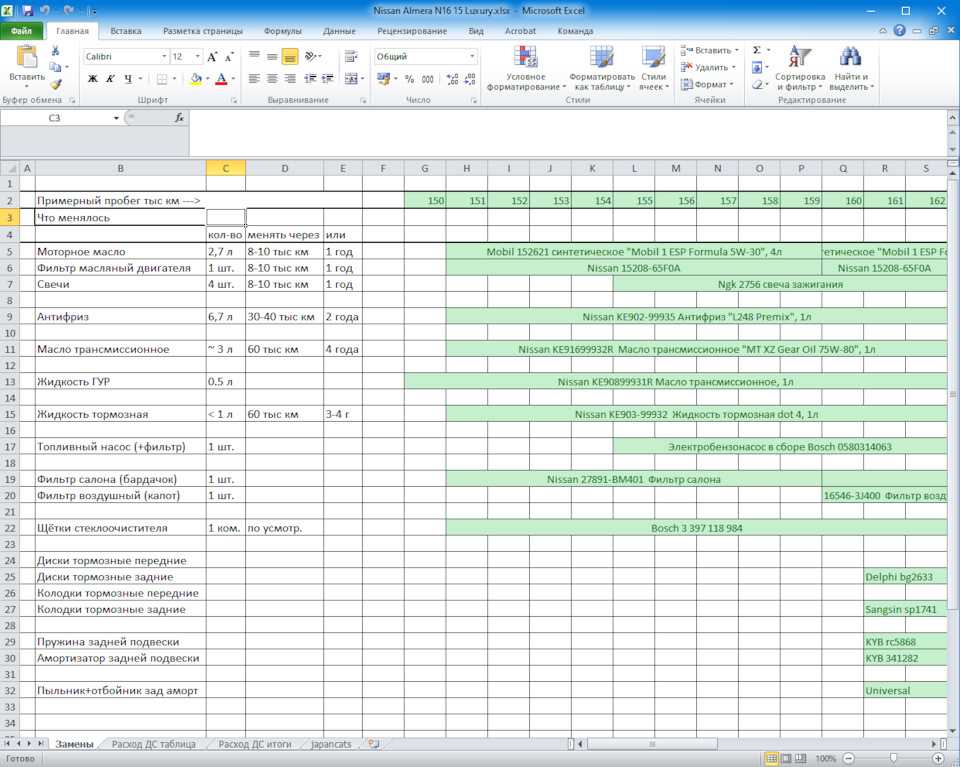Open the number format dropdown (Общий)
Viewport: 960px width, 767px height.
[472, 57]
